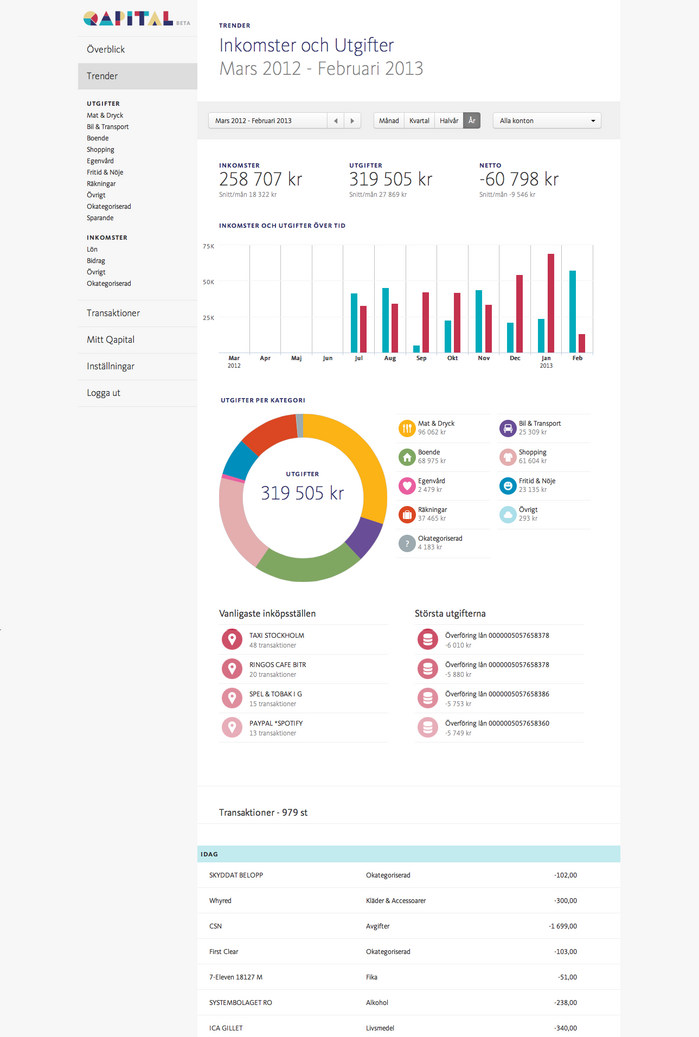The image size is (699, 1037).
Task: Click the Shopping shirt icon
Action: tap(508, 457)
